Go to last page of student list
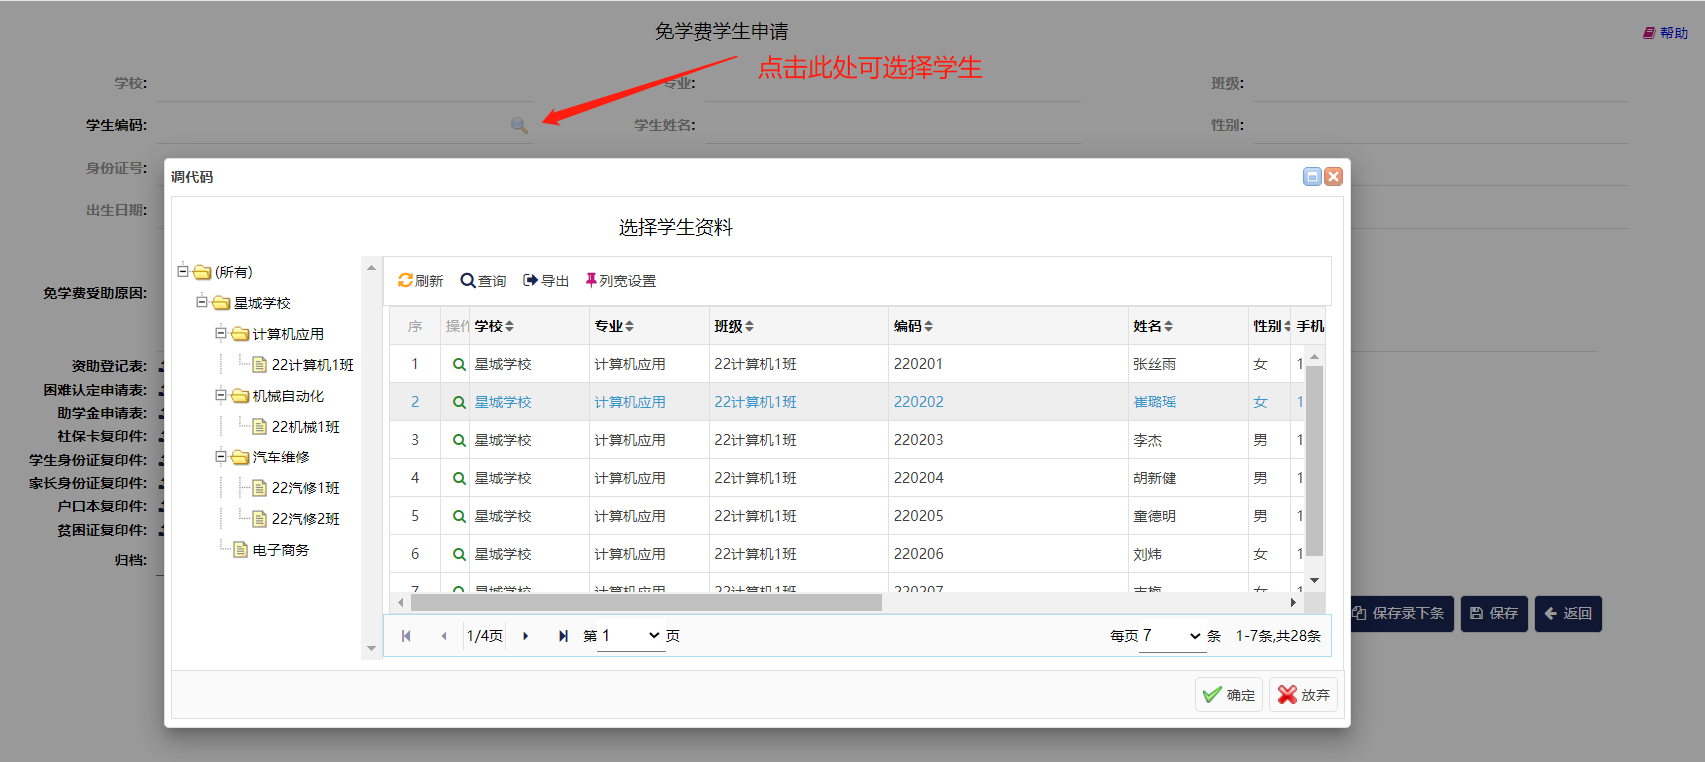The width and height of the screenshot is (1705, 762). tap(563, 636)
